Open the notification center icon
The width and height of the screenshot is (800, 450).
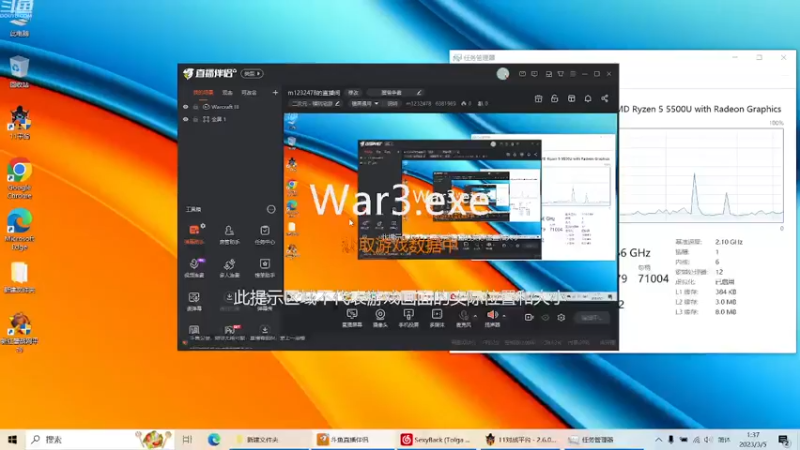[x=784, y=439]
